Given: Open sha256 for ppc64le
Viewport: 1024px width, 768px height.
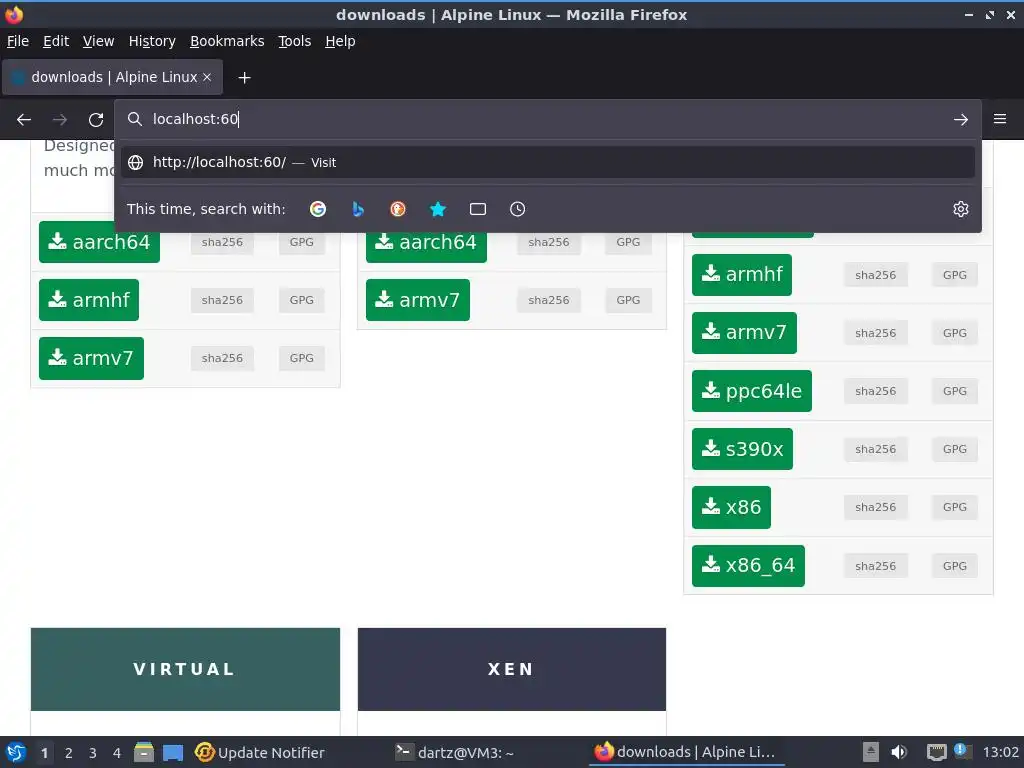Looking at the screenshot, I should [876, 391].
